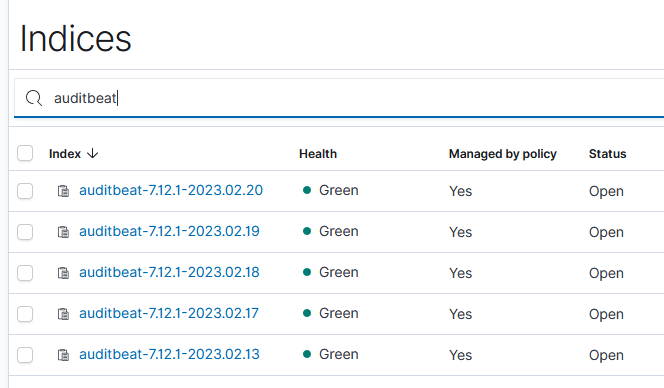Click Yes policy value in 2023.02.17 row
This screenshot has height=388, width=664.
(x=461, y=314)
